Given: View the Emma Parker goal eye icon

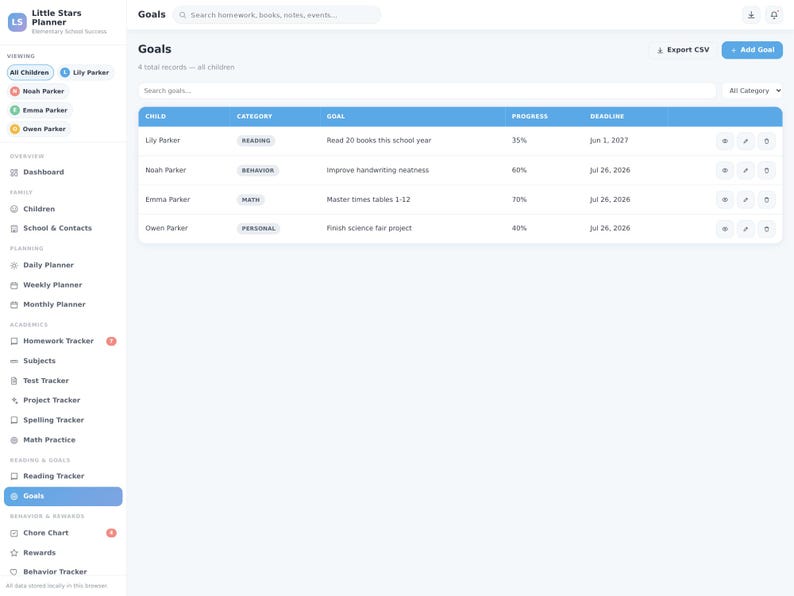Looking at the screenshot, I should coord(725,200).
